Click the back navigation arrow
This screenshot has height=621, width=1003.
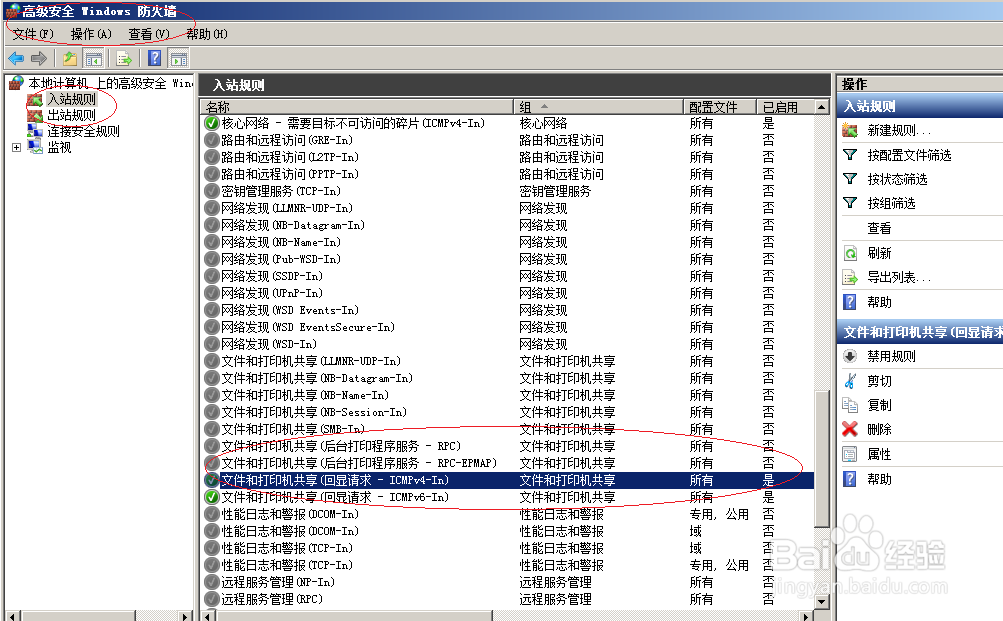(15, 58)
